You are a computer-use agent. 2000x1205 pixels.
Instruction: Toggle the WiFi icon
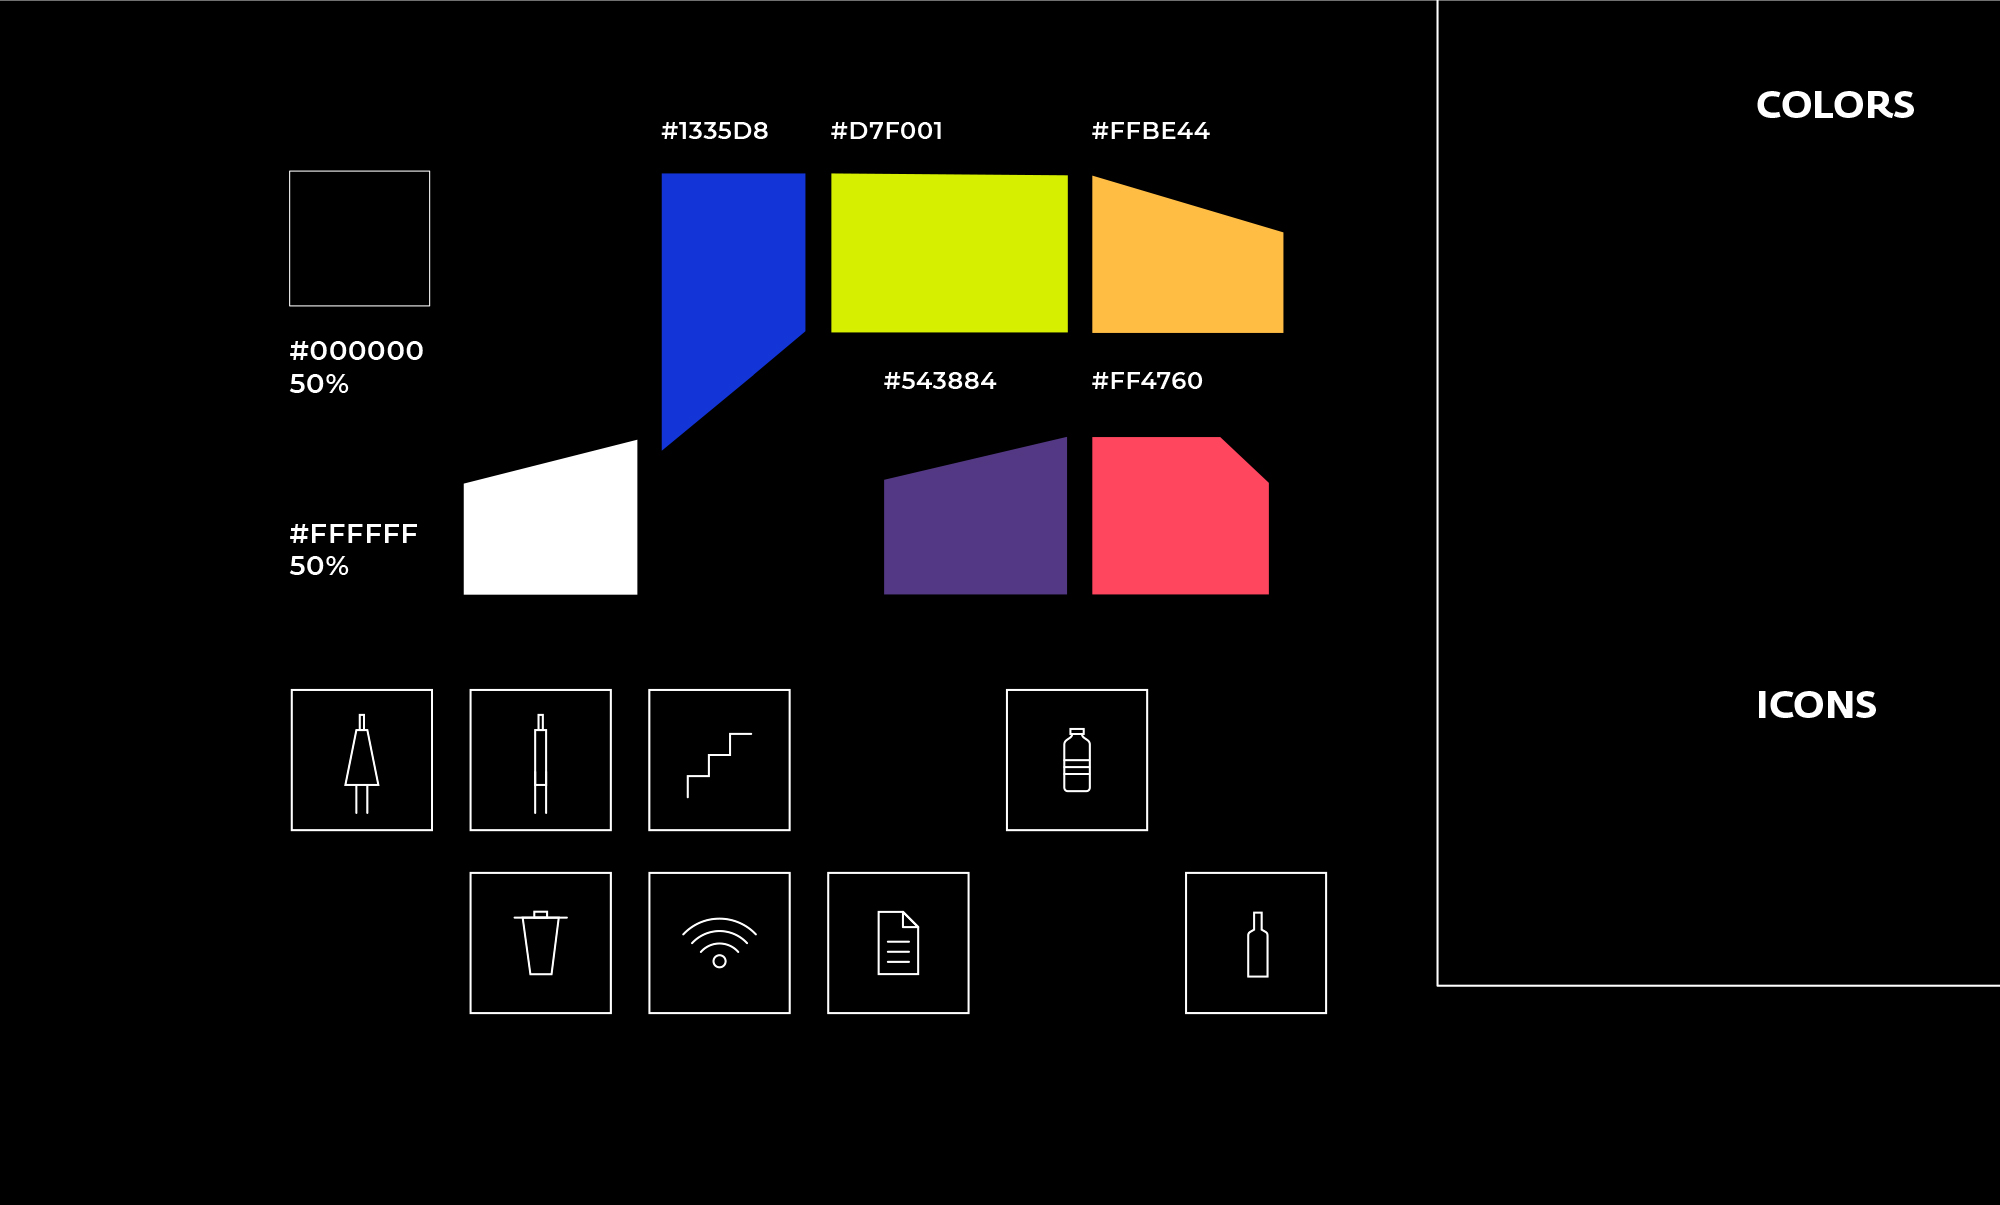[717, 949]
